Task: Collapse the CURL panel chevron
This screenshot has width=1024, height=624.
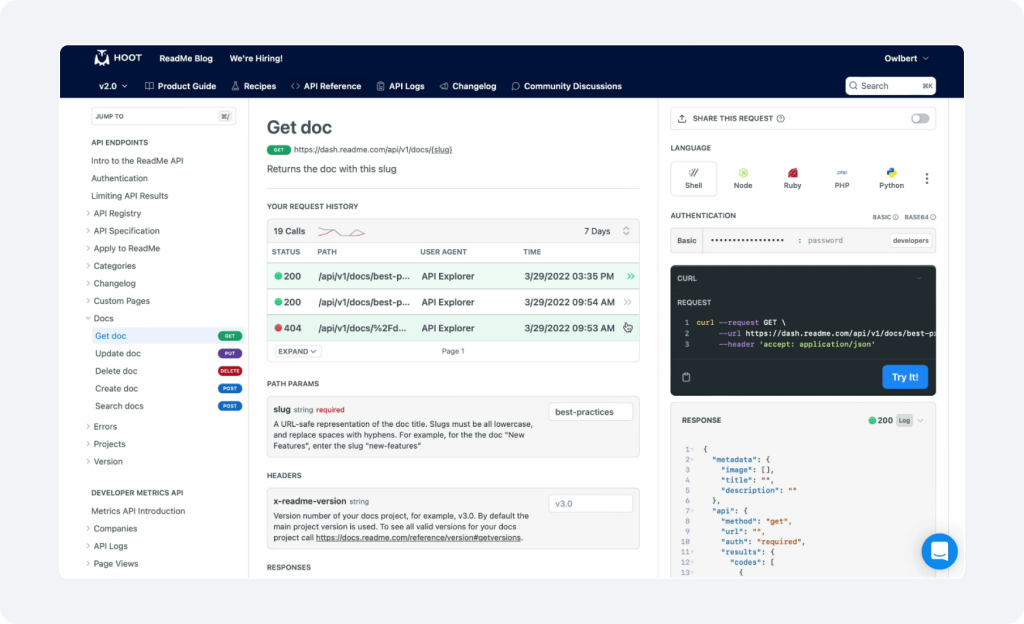Action: 919,278
